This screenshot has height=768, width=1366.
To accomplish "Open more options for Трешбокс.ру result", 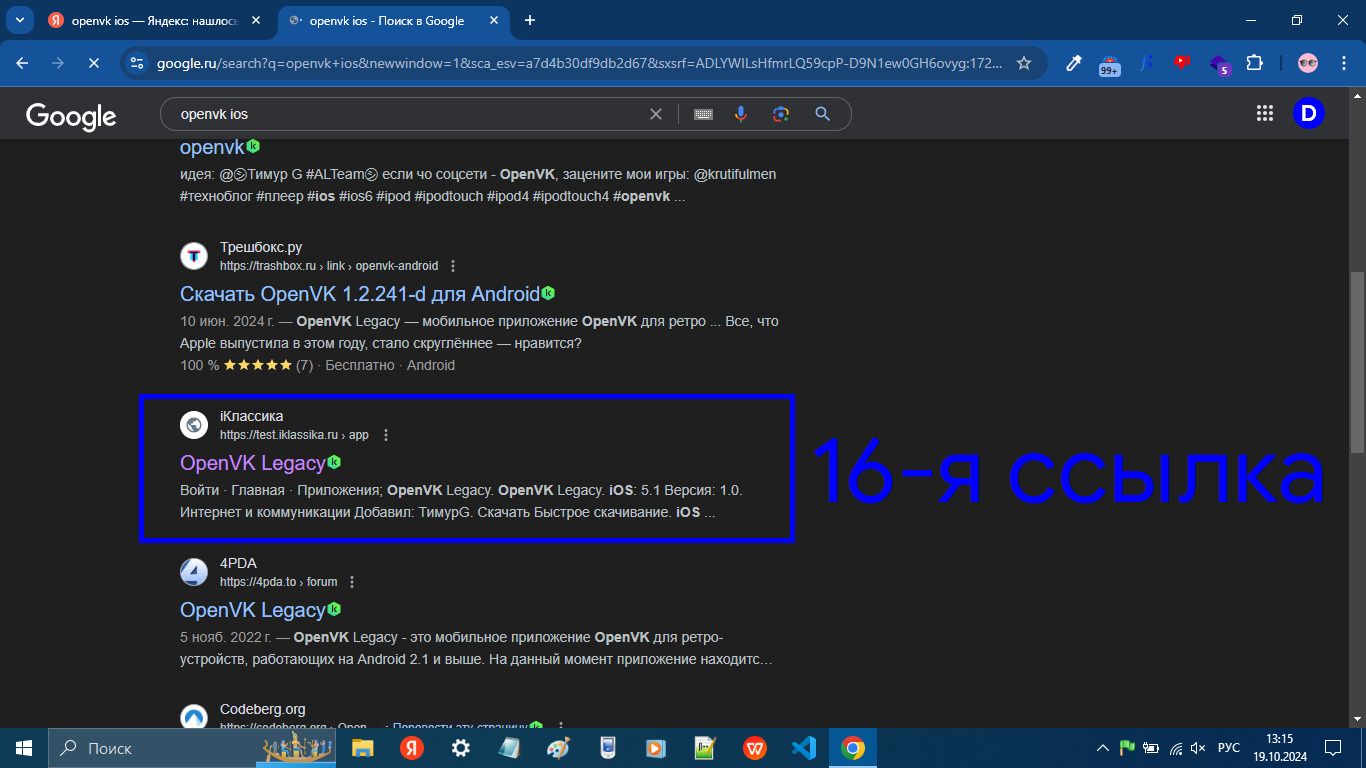I will [453, 266].
